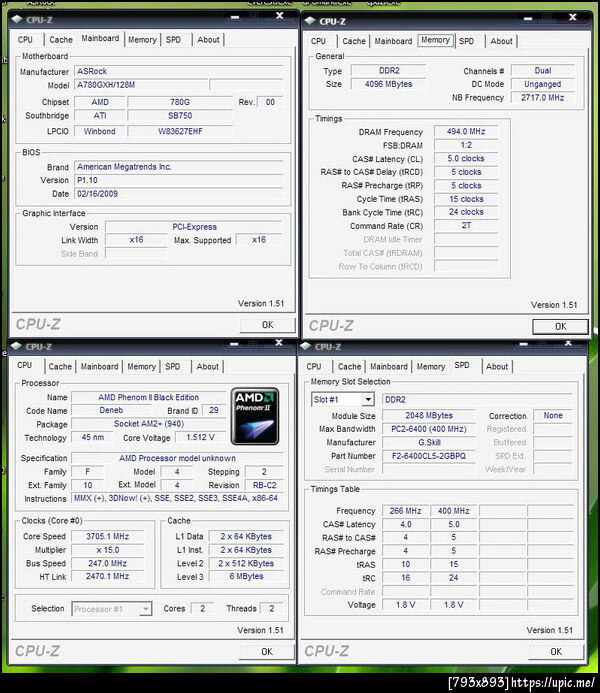Click the NB Frequency 2717.0 MHz value
The image size is (600, 693).
click(543, 98)
